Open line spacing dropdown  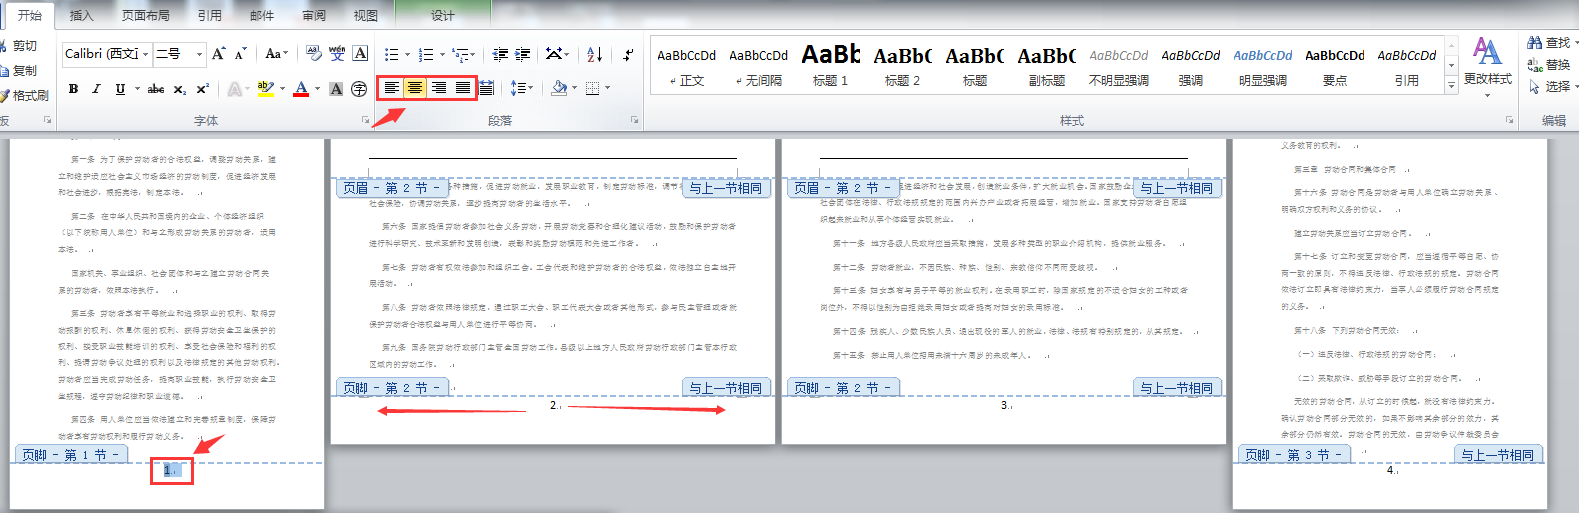521,88
